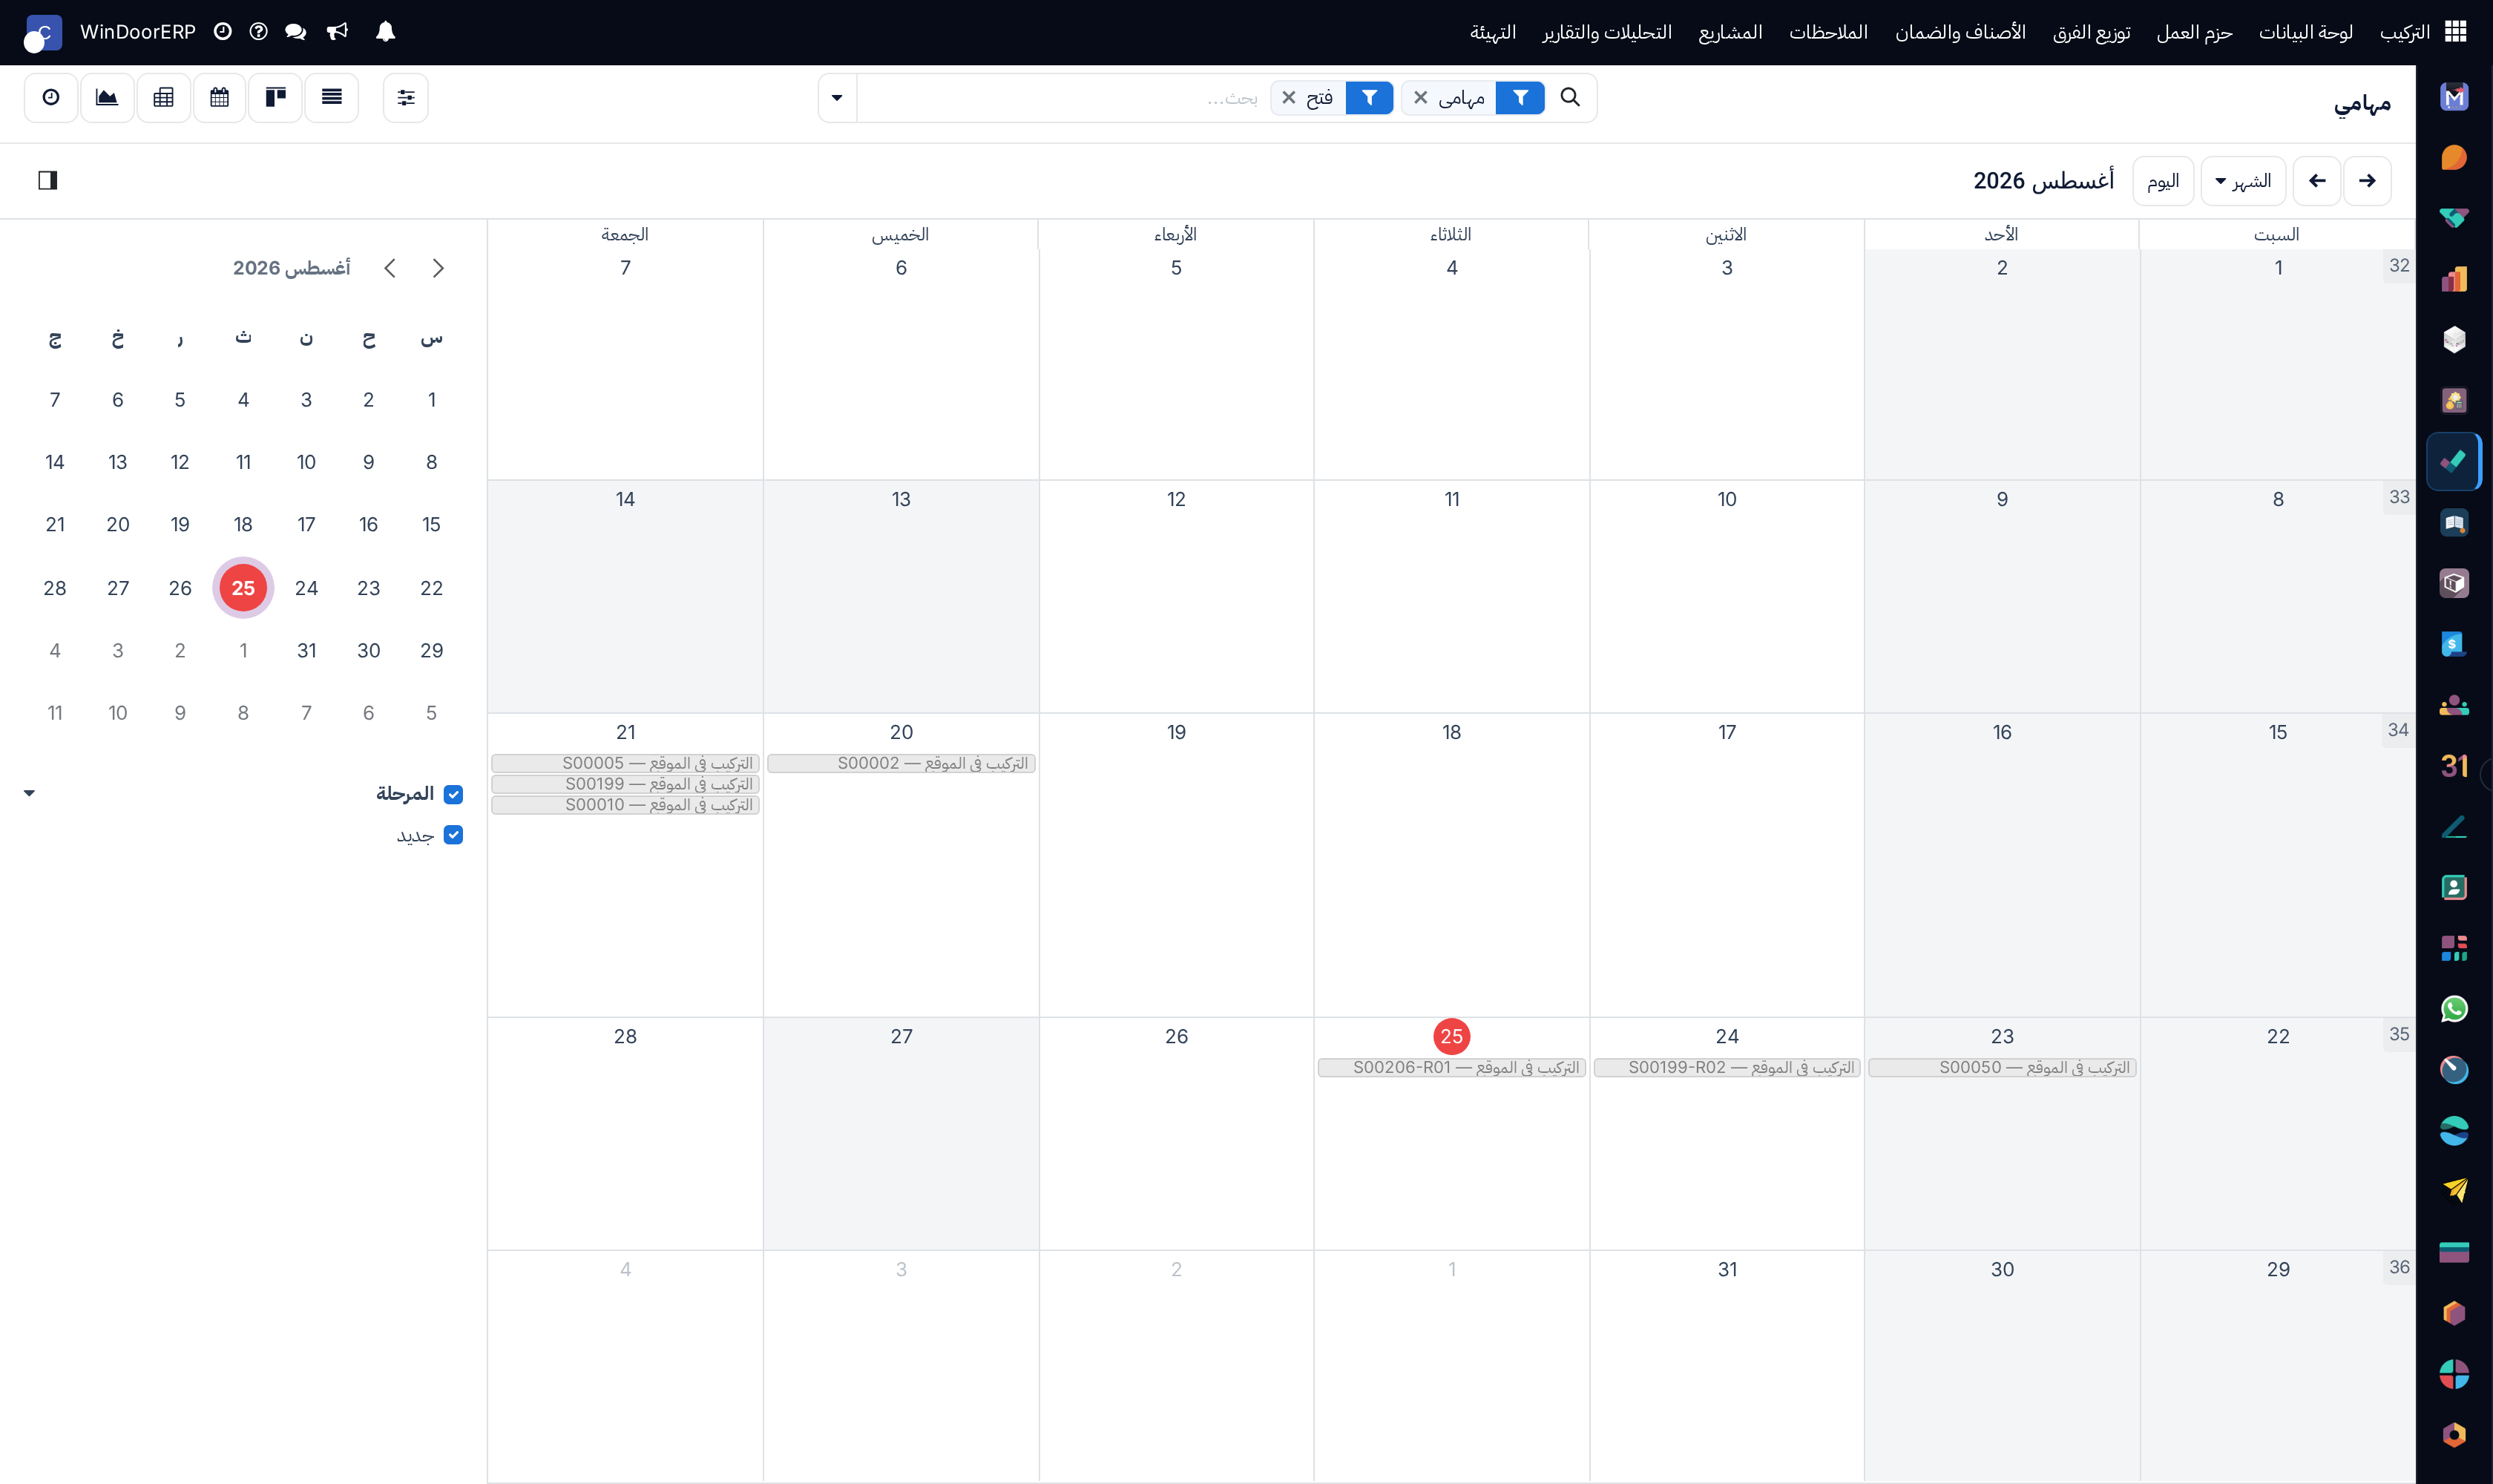The height and width of the screenshot is (1484, 2493).
Task: Click mini calendar right chevron
Action: (x=438, y=268)
